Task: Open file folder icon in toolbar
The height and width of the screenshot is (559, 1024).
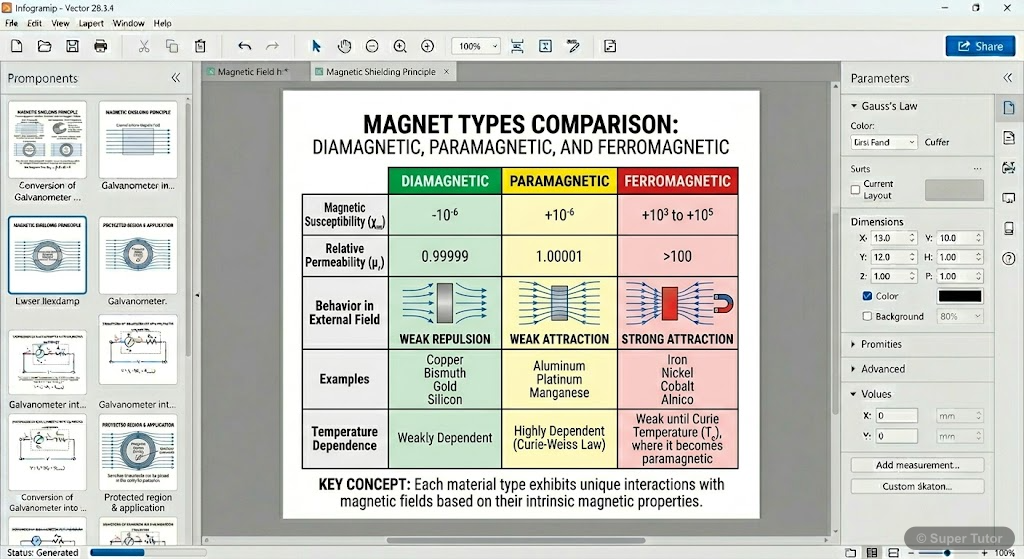Action: pyautogui.click(x=44, y=46)
